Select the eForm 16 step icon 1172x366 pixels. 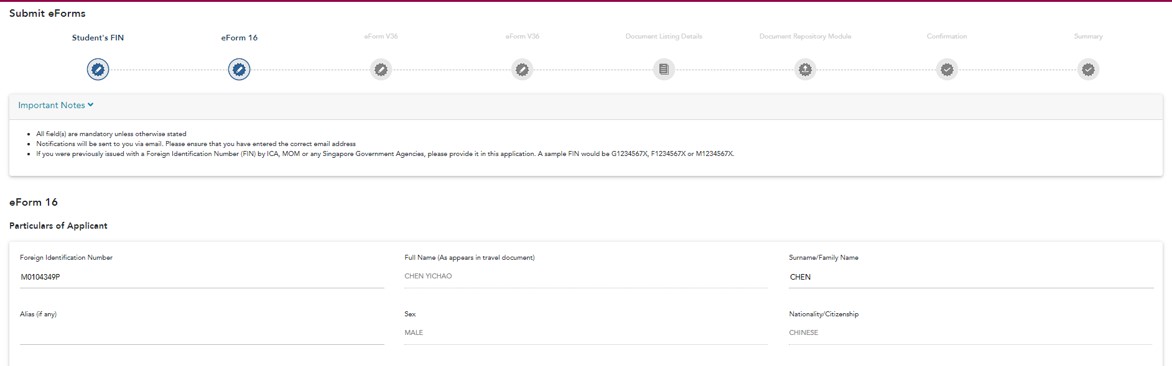coord(239,70)
